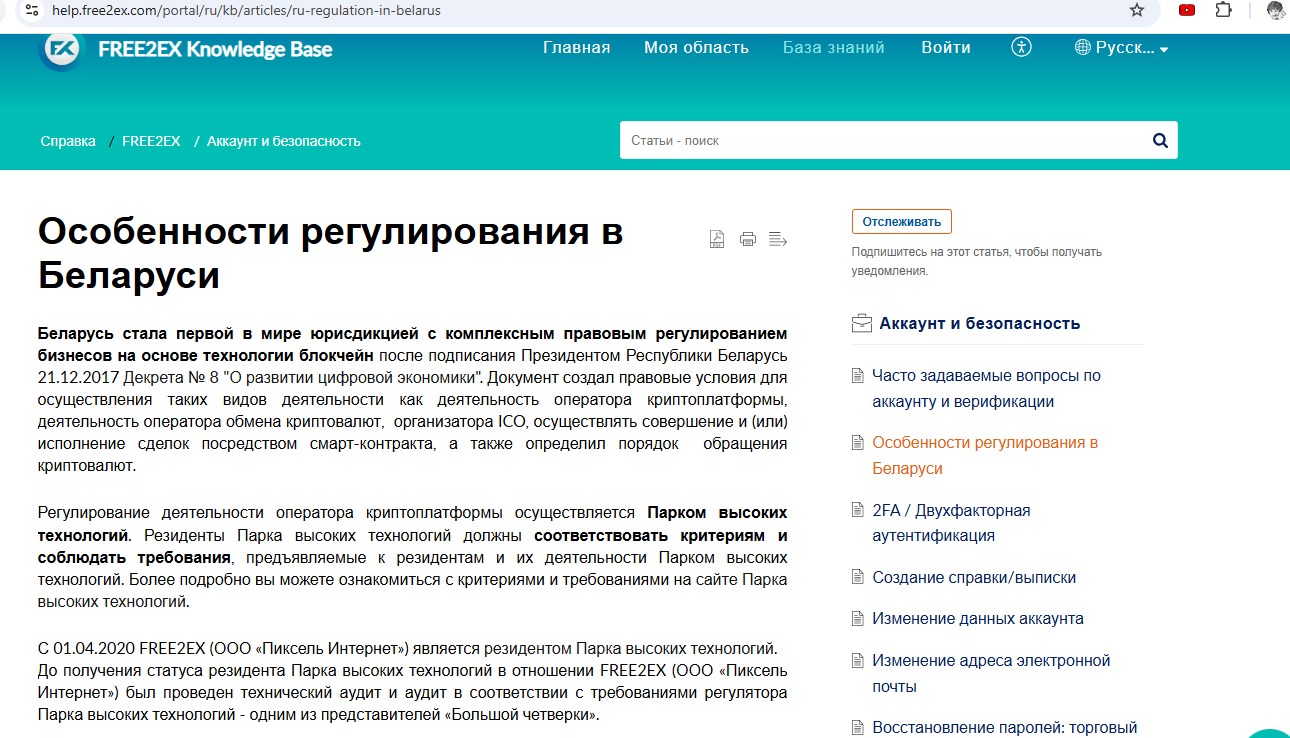The width and height of the screenshot is (1290, 738).
Task: Open the Русский language dropdown
Action: point(1121,48)
